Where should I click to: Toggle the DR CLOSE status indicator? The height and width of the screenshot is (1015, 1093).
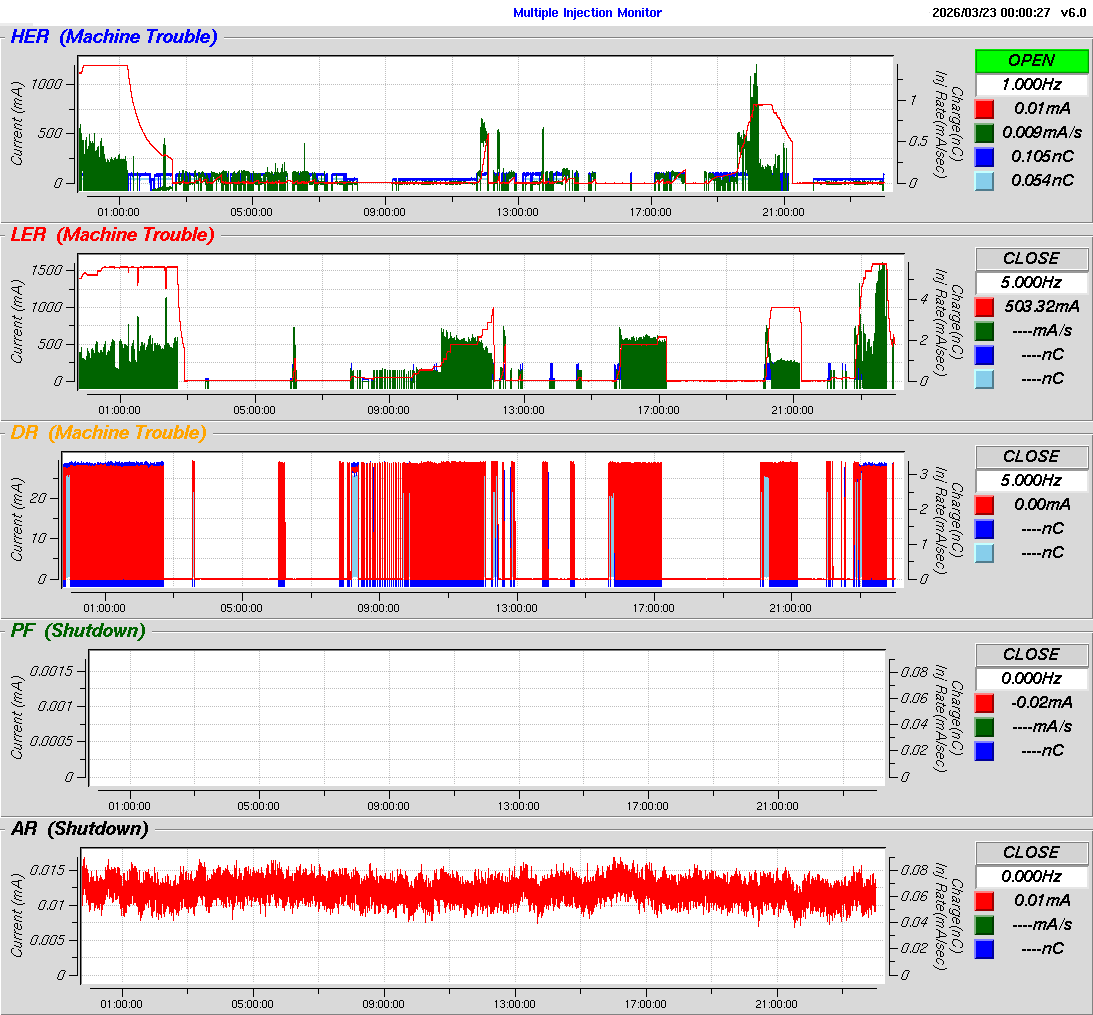[1031, 457]
